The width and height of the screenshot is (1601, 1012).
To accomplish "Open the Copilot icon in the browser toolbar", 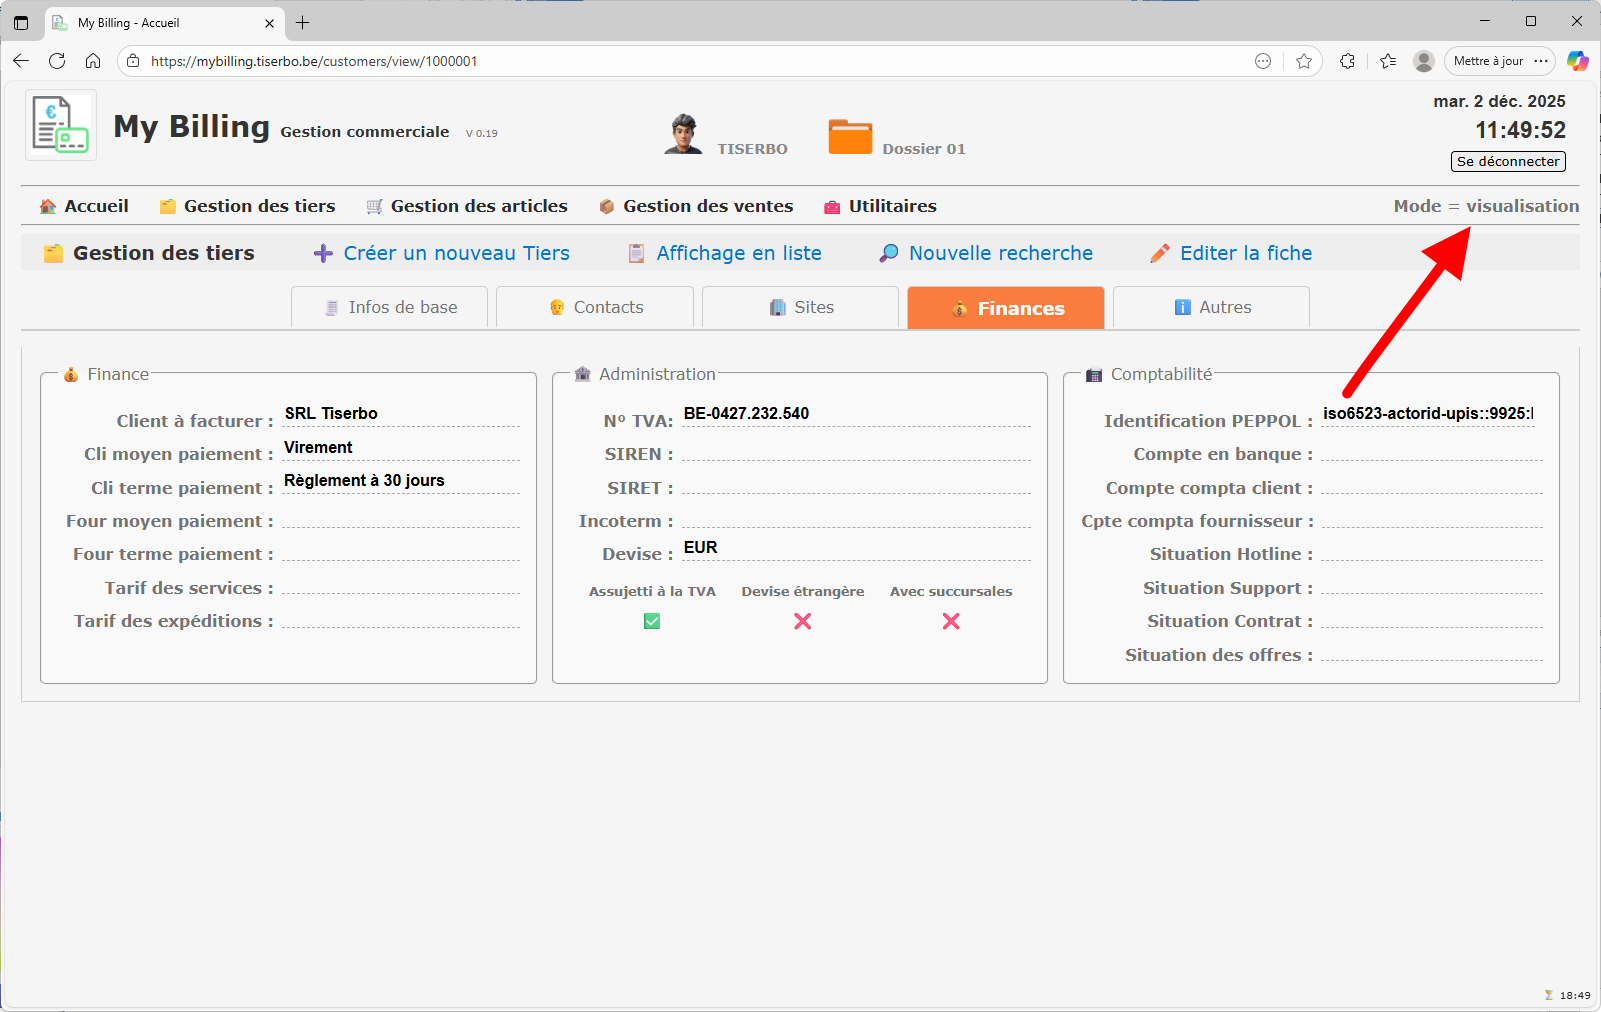I will (x=1577, y=61).
